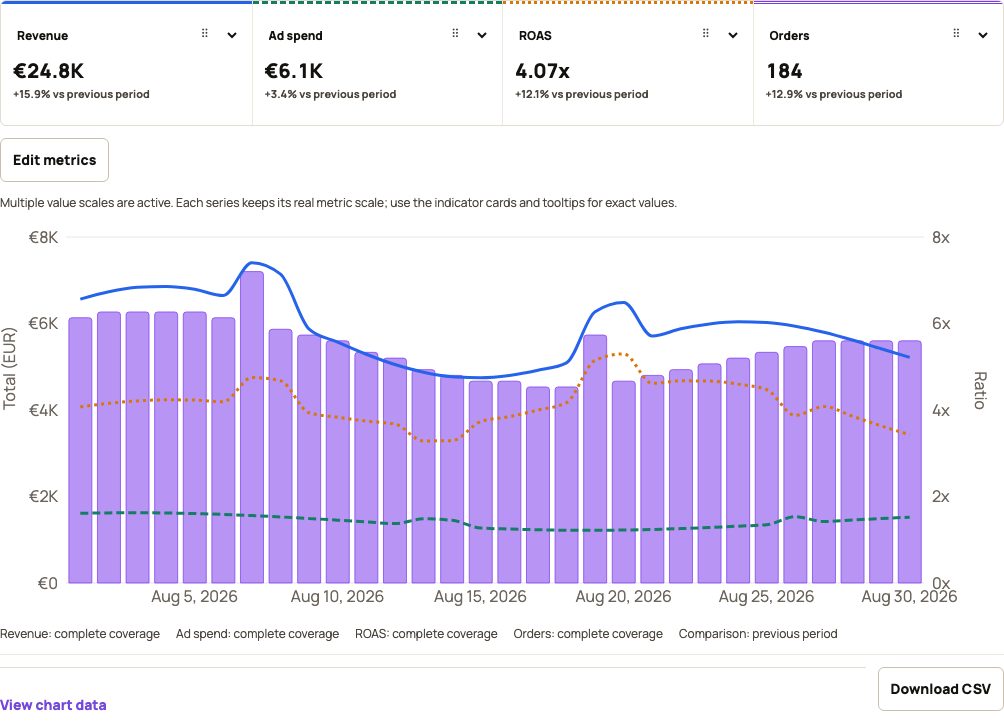
Task: Click Revenue: complete coverage note
Action: point(80,633)
